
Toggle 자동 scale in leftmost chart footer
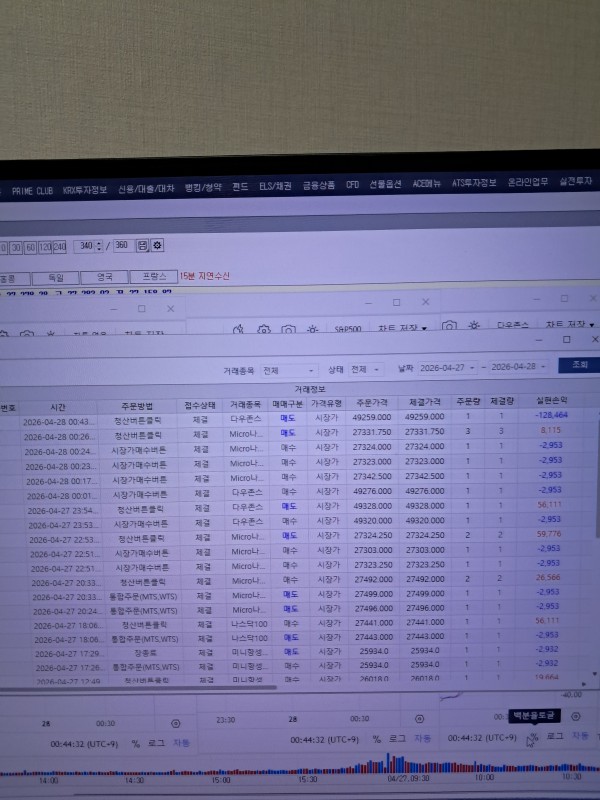[181, 743]
